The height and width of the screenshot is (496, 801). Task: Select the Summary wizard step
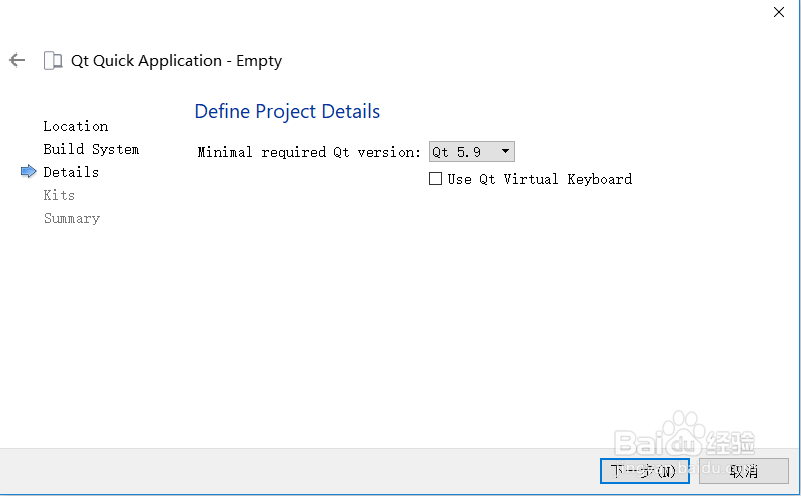coord(72,219)
